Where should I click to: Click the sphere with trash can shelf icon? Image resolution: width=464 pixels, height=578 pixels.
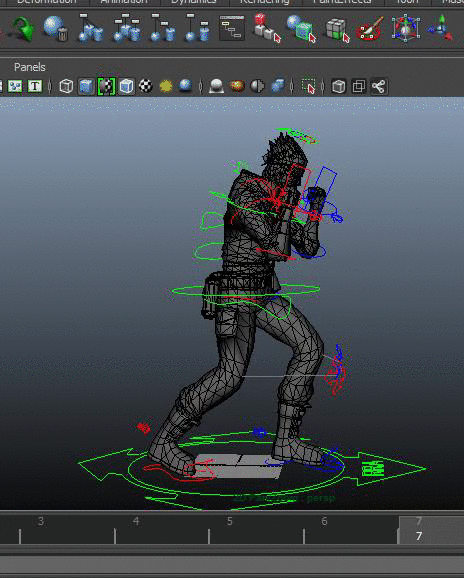coord(55,28)
